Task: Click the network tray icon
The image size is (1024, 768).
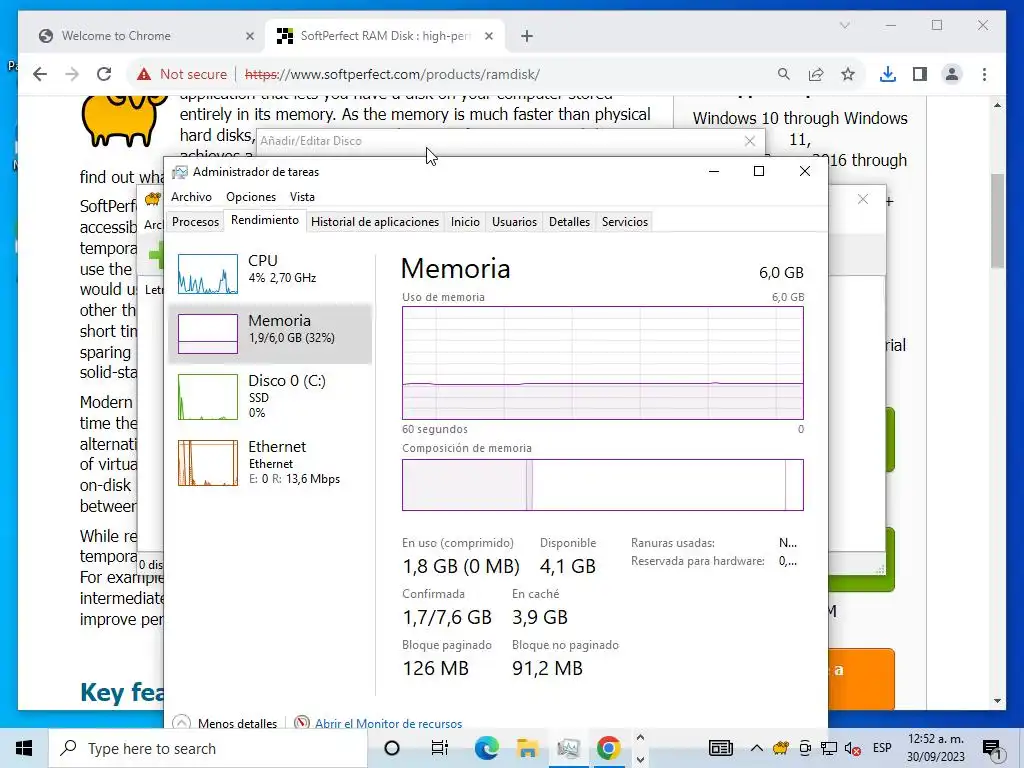Action: (x=829, y=748)
